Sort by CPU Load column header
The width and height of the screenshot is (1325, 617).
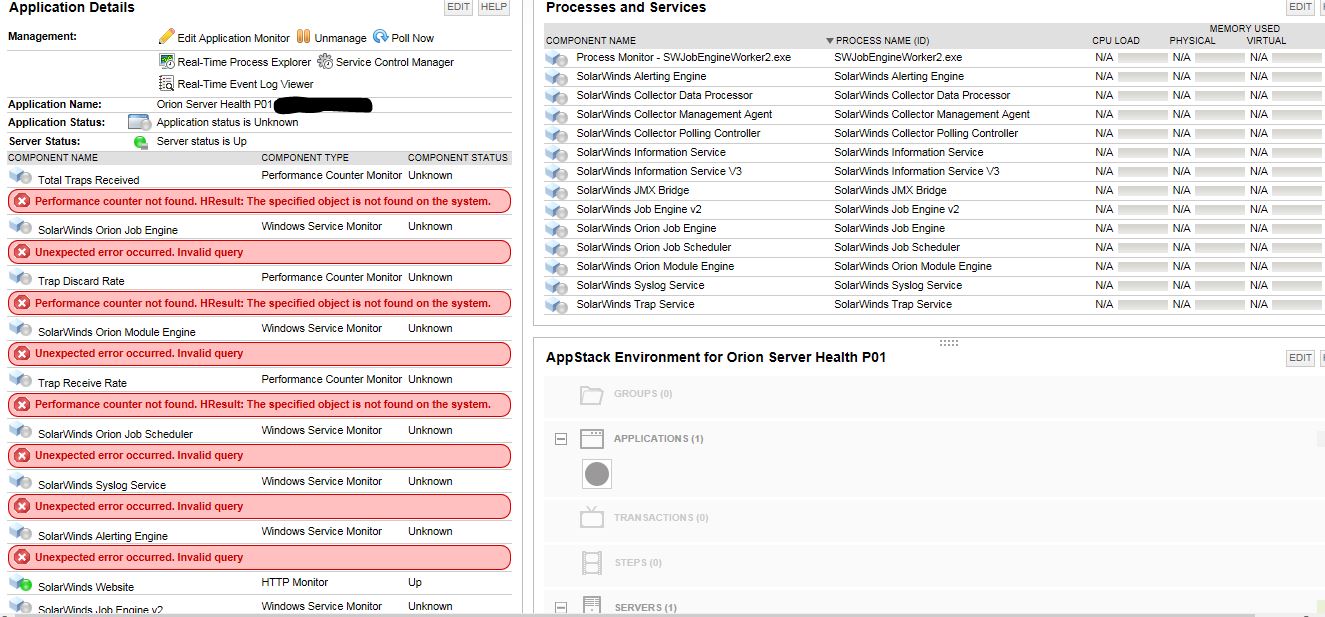pyautogui.click(x=1116, y=41)
